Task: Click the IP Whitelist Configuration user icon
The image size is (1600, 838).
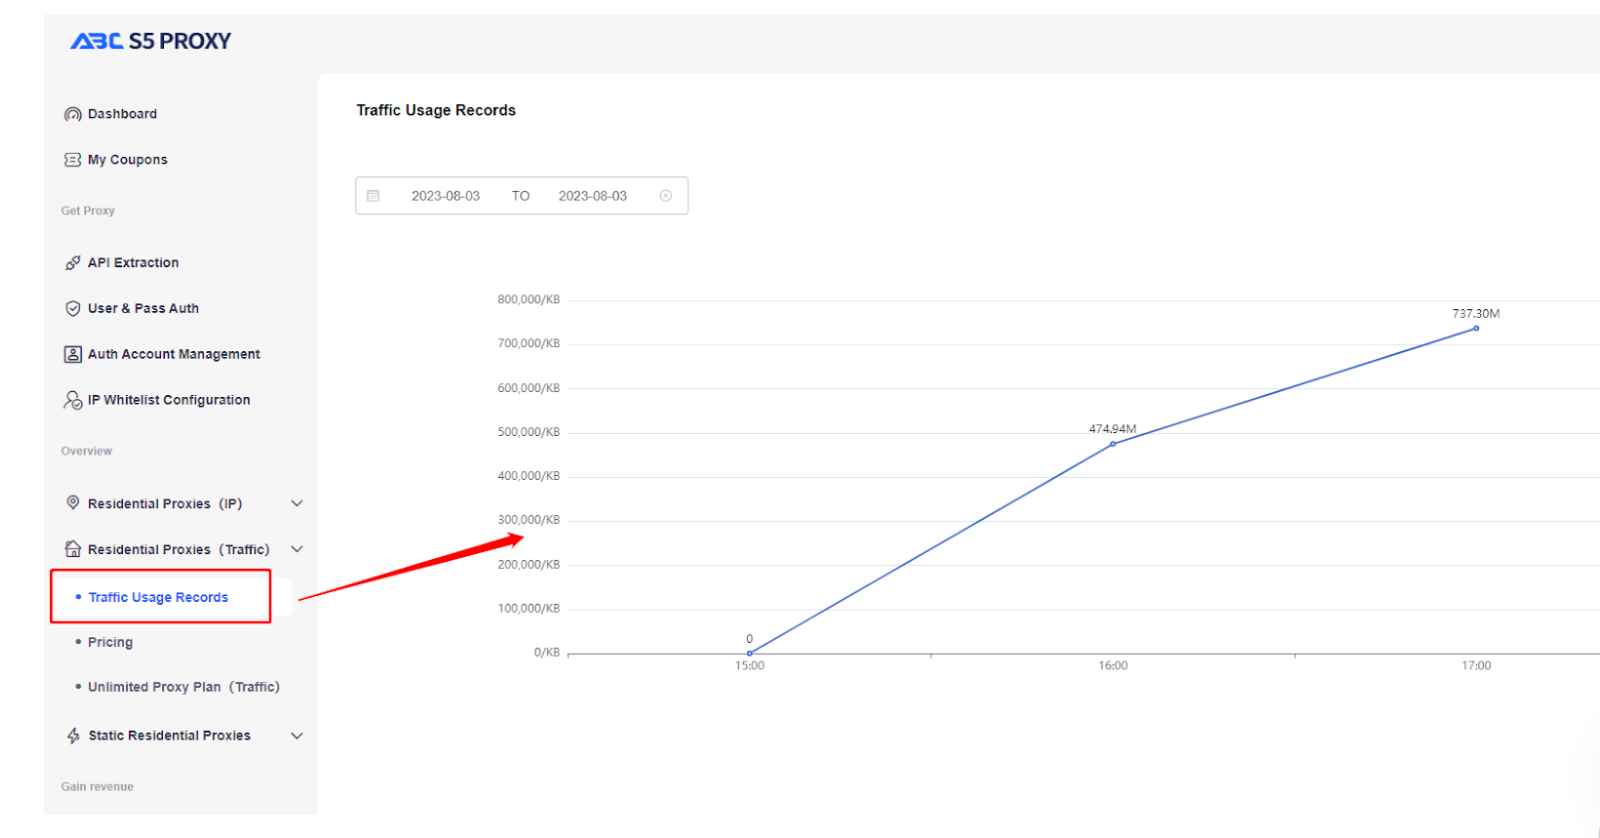Action: tap(73, 400)
